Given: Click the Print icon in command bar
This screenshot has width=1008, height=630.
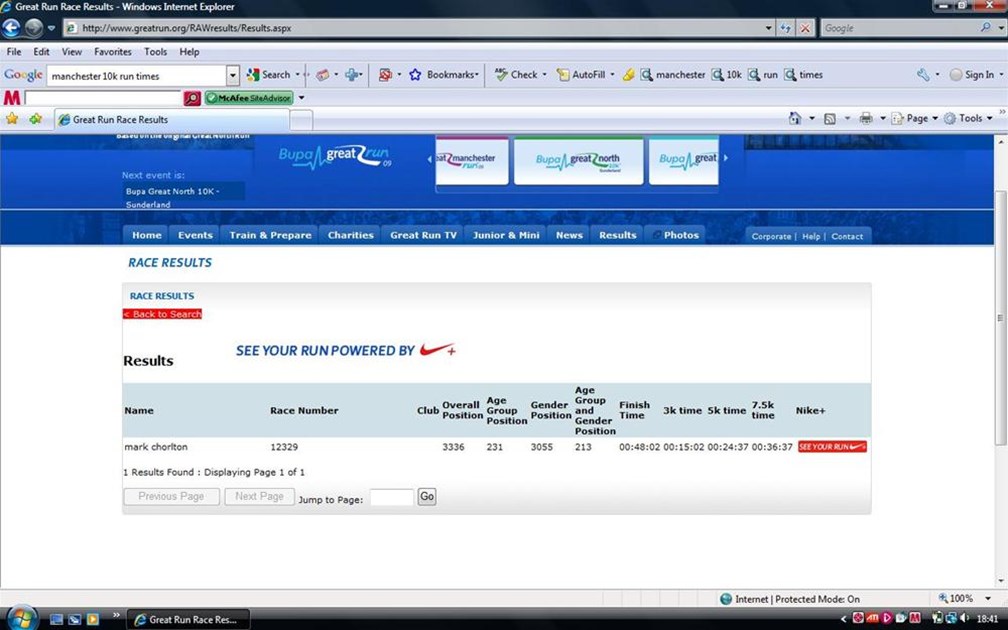Looking at the screenshot, I should [866, 118].
